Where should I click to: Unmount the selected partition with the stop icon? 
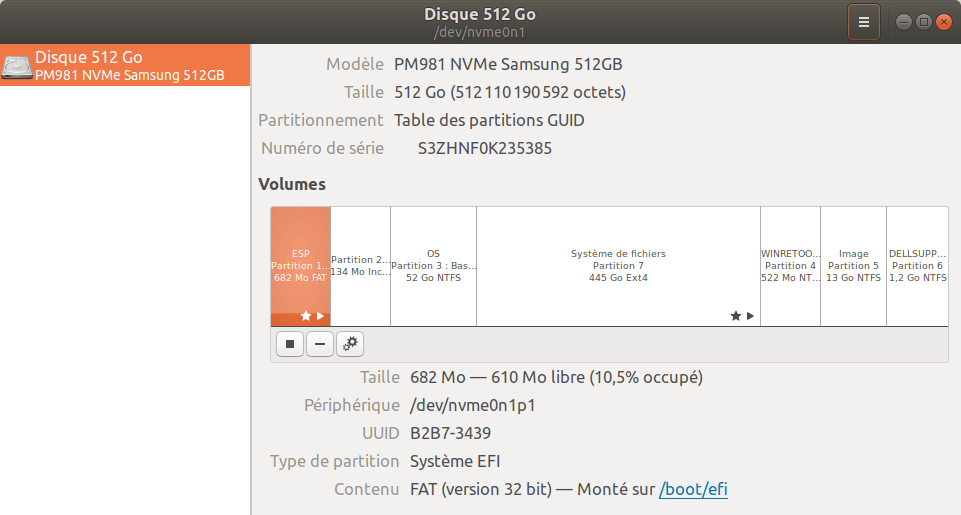coord(290,344)
